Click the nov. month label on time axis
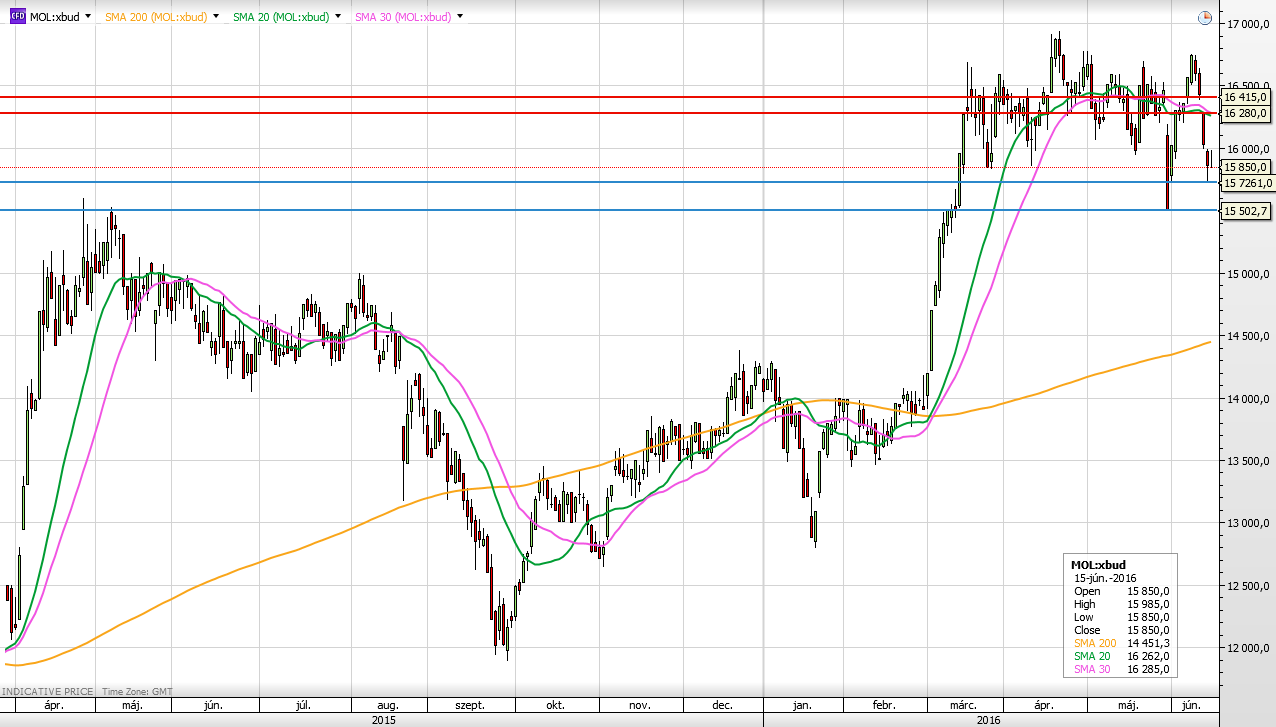1276x727 pixels. tap(640, 704)
